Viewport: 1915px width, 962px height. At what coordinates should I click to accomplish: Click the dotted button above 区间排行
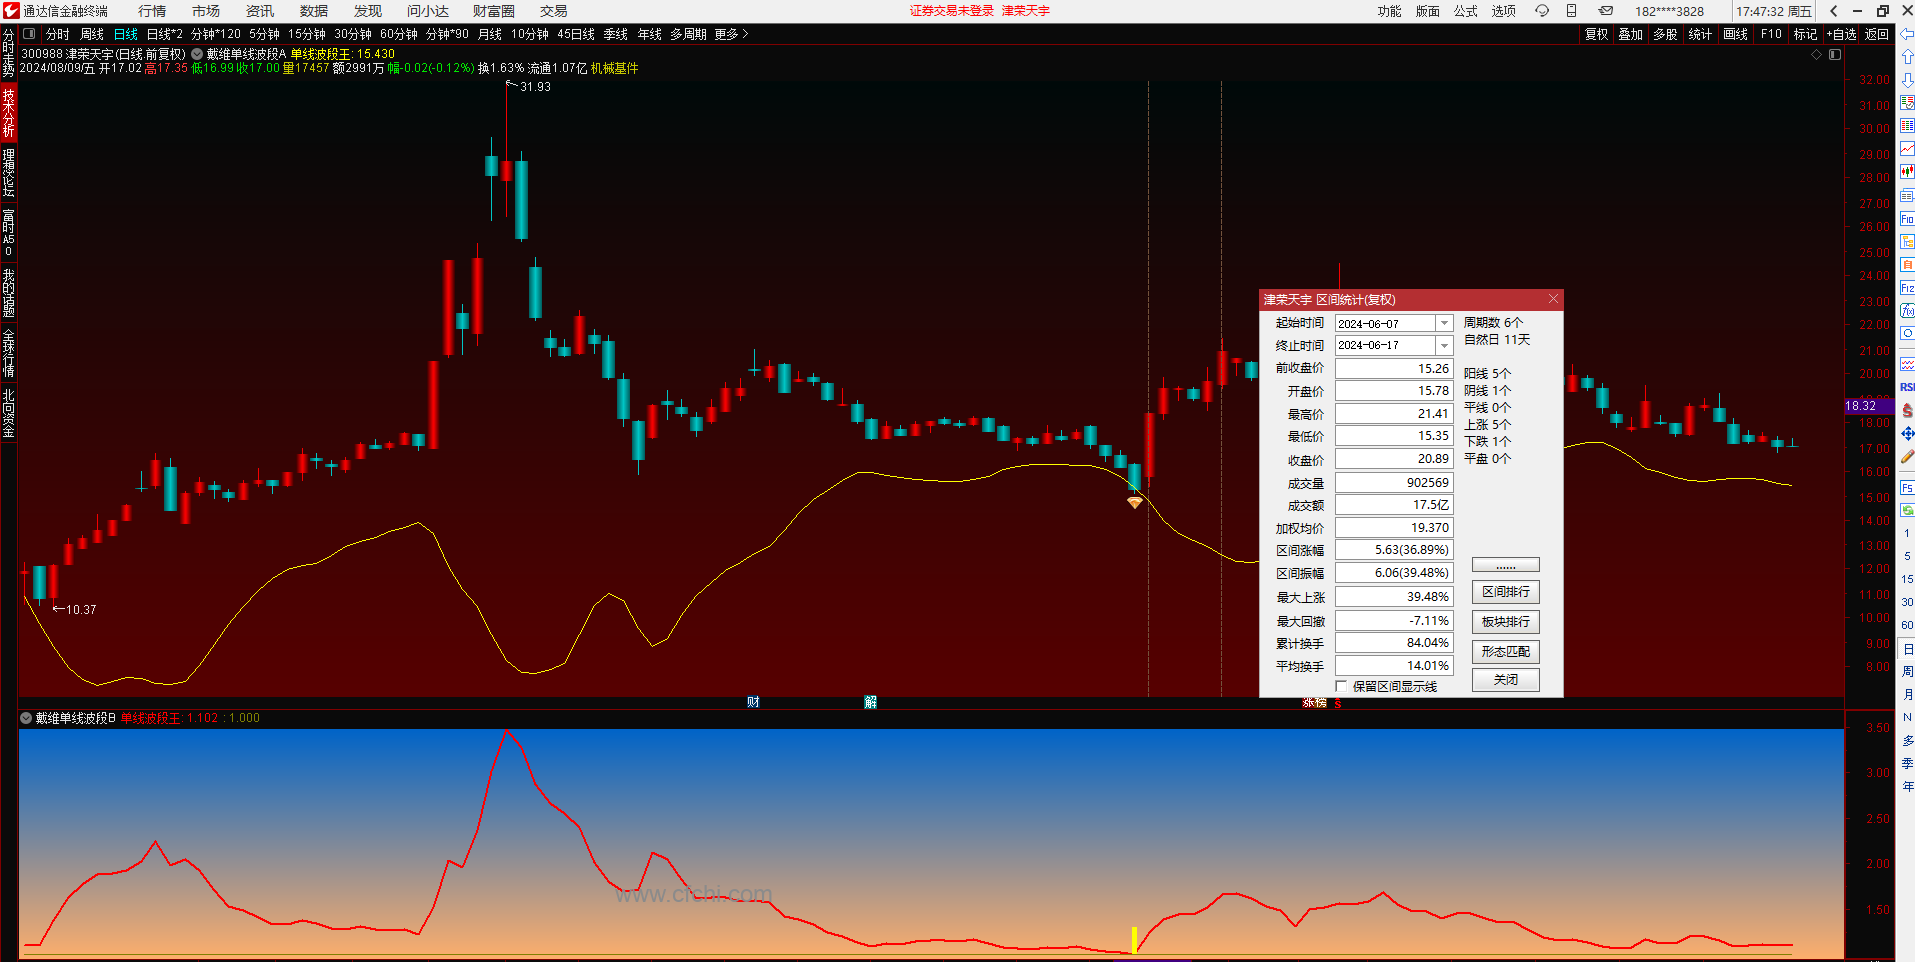pyautogui.click(x=1506, y=565)
